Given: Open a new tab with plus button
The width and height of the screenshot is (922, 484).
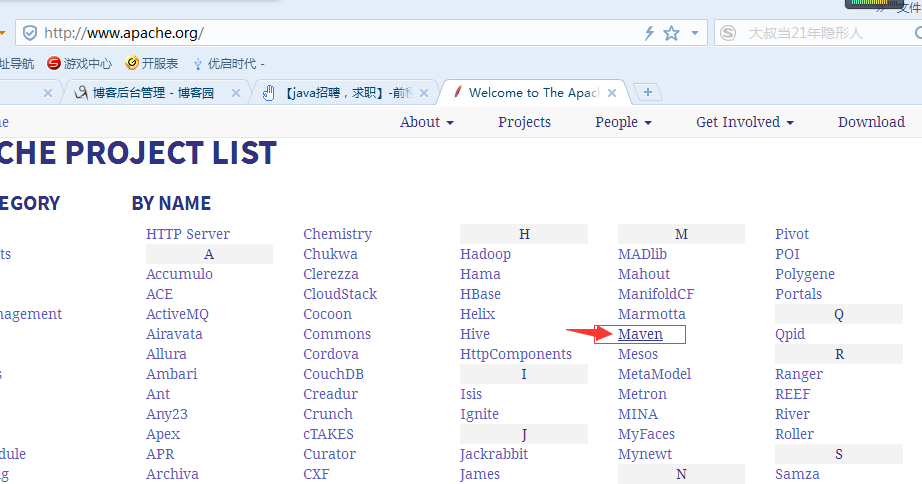Looking at the screenshot, I should 647,92.
